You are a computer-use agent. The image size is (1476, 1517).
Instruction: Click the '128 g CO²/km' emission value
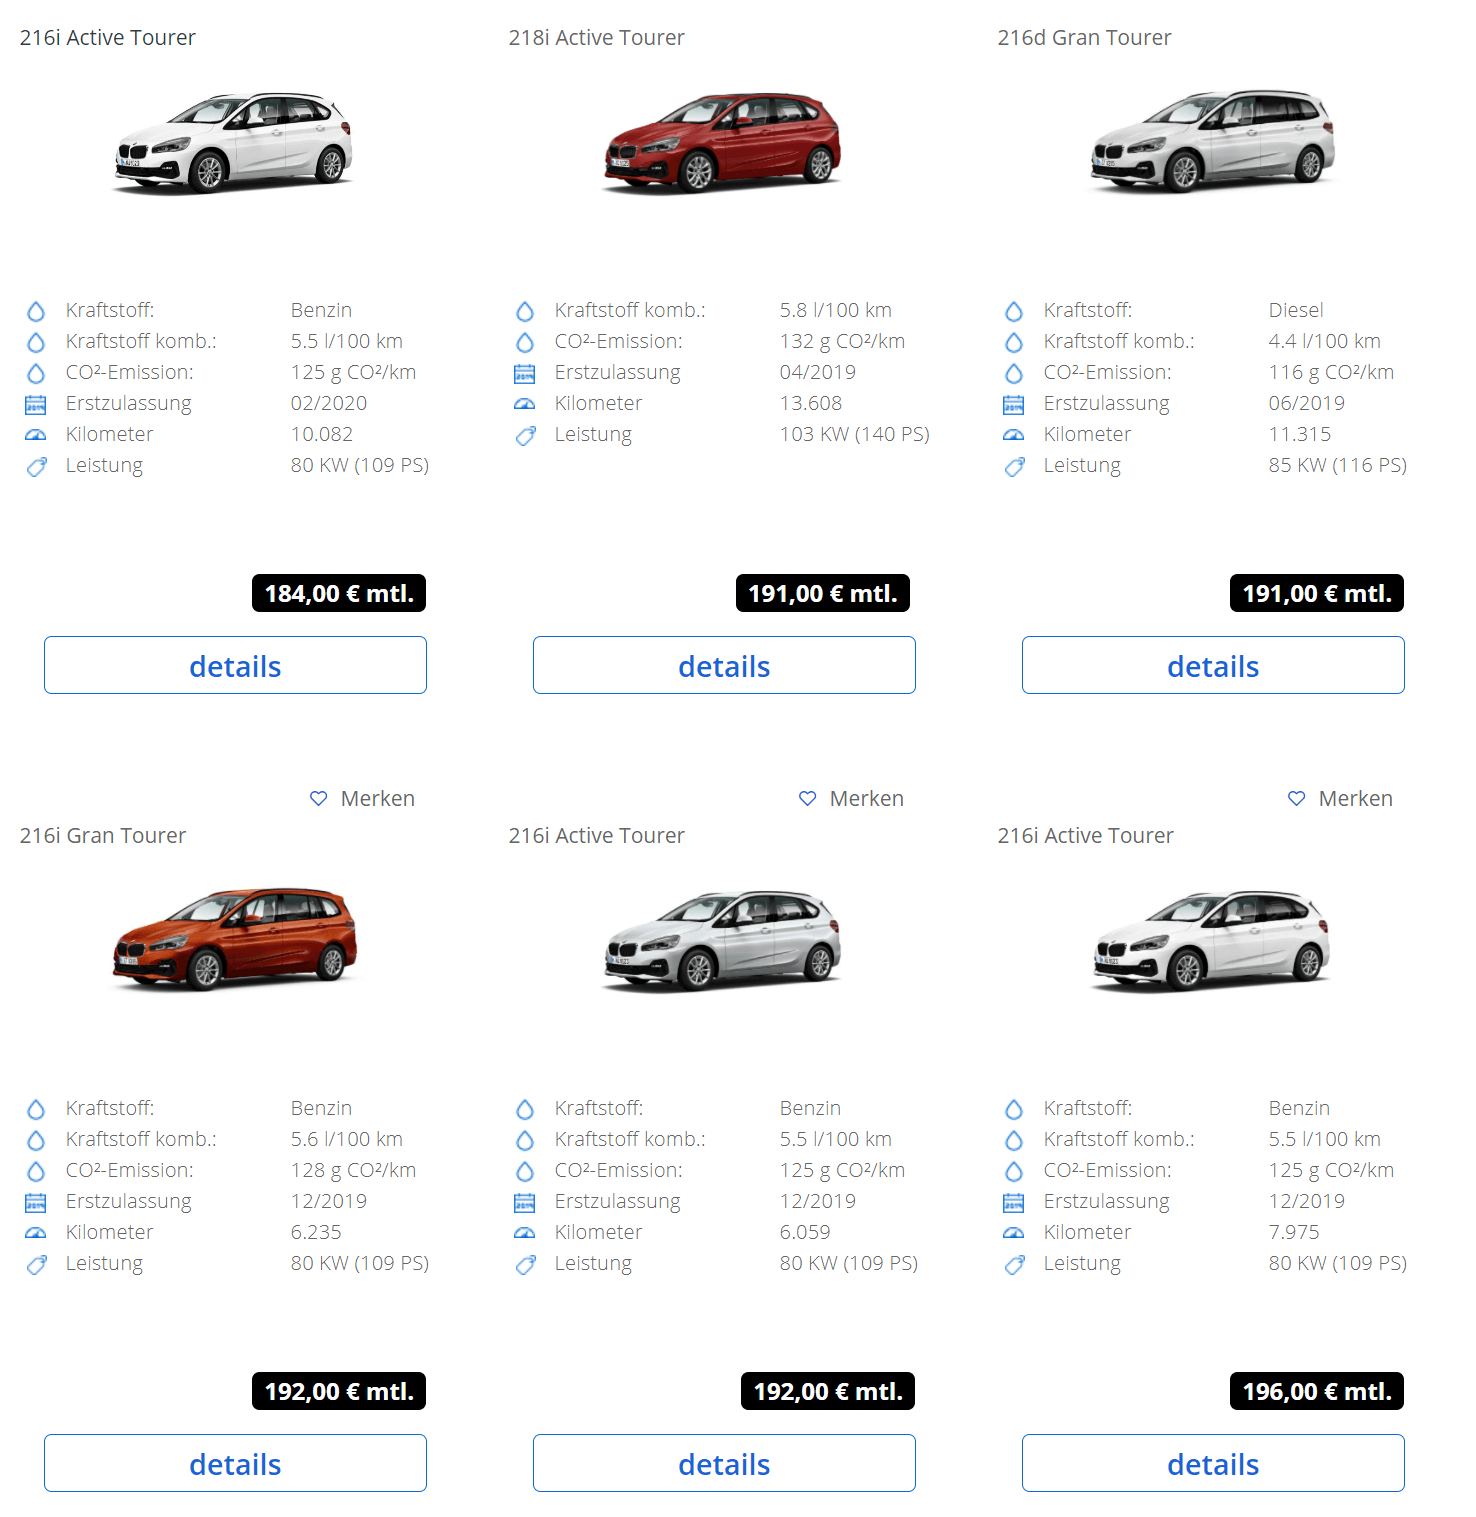(x=353, y=1170)
